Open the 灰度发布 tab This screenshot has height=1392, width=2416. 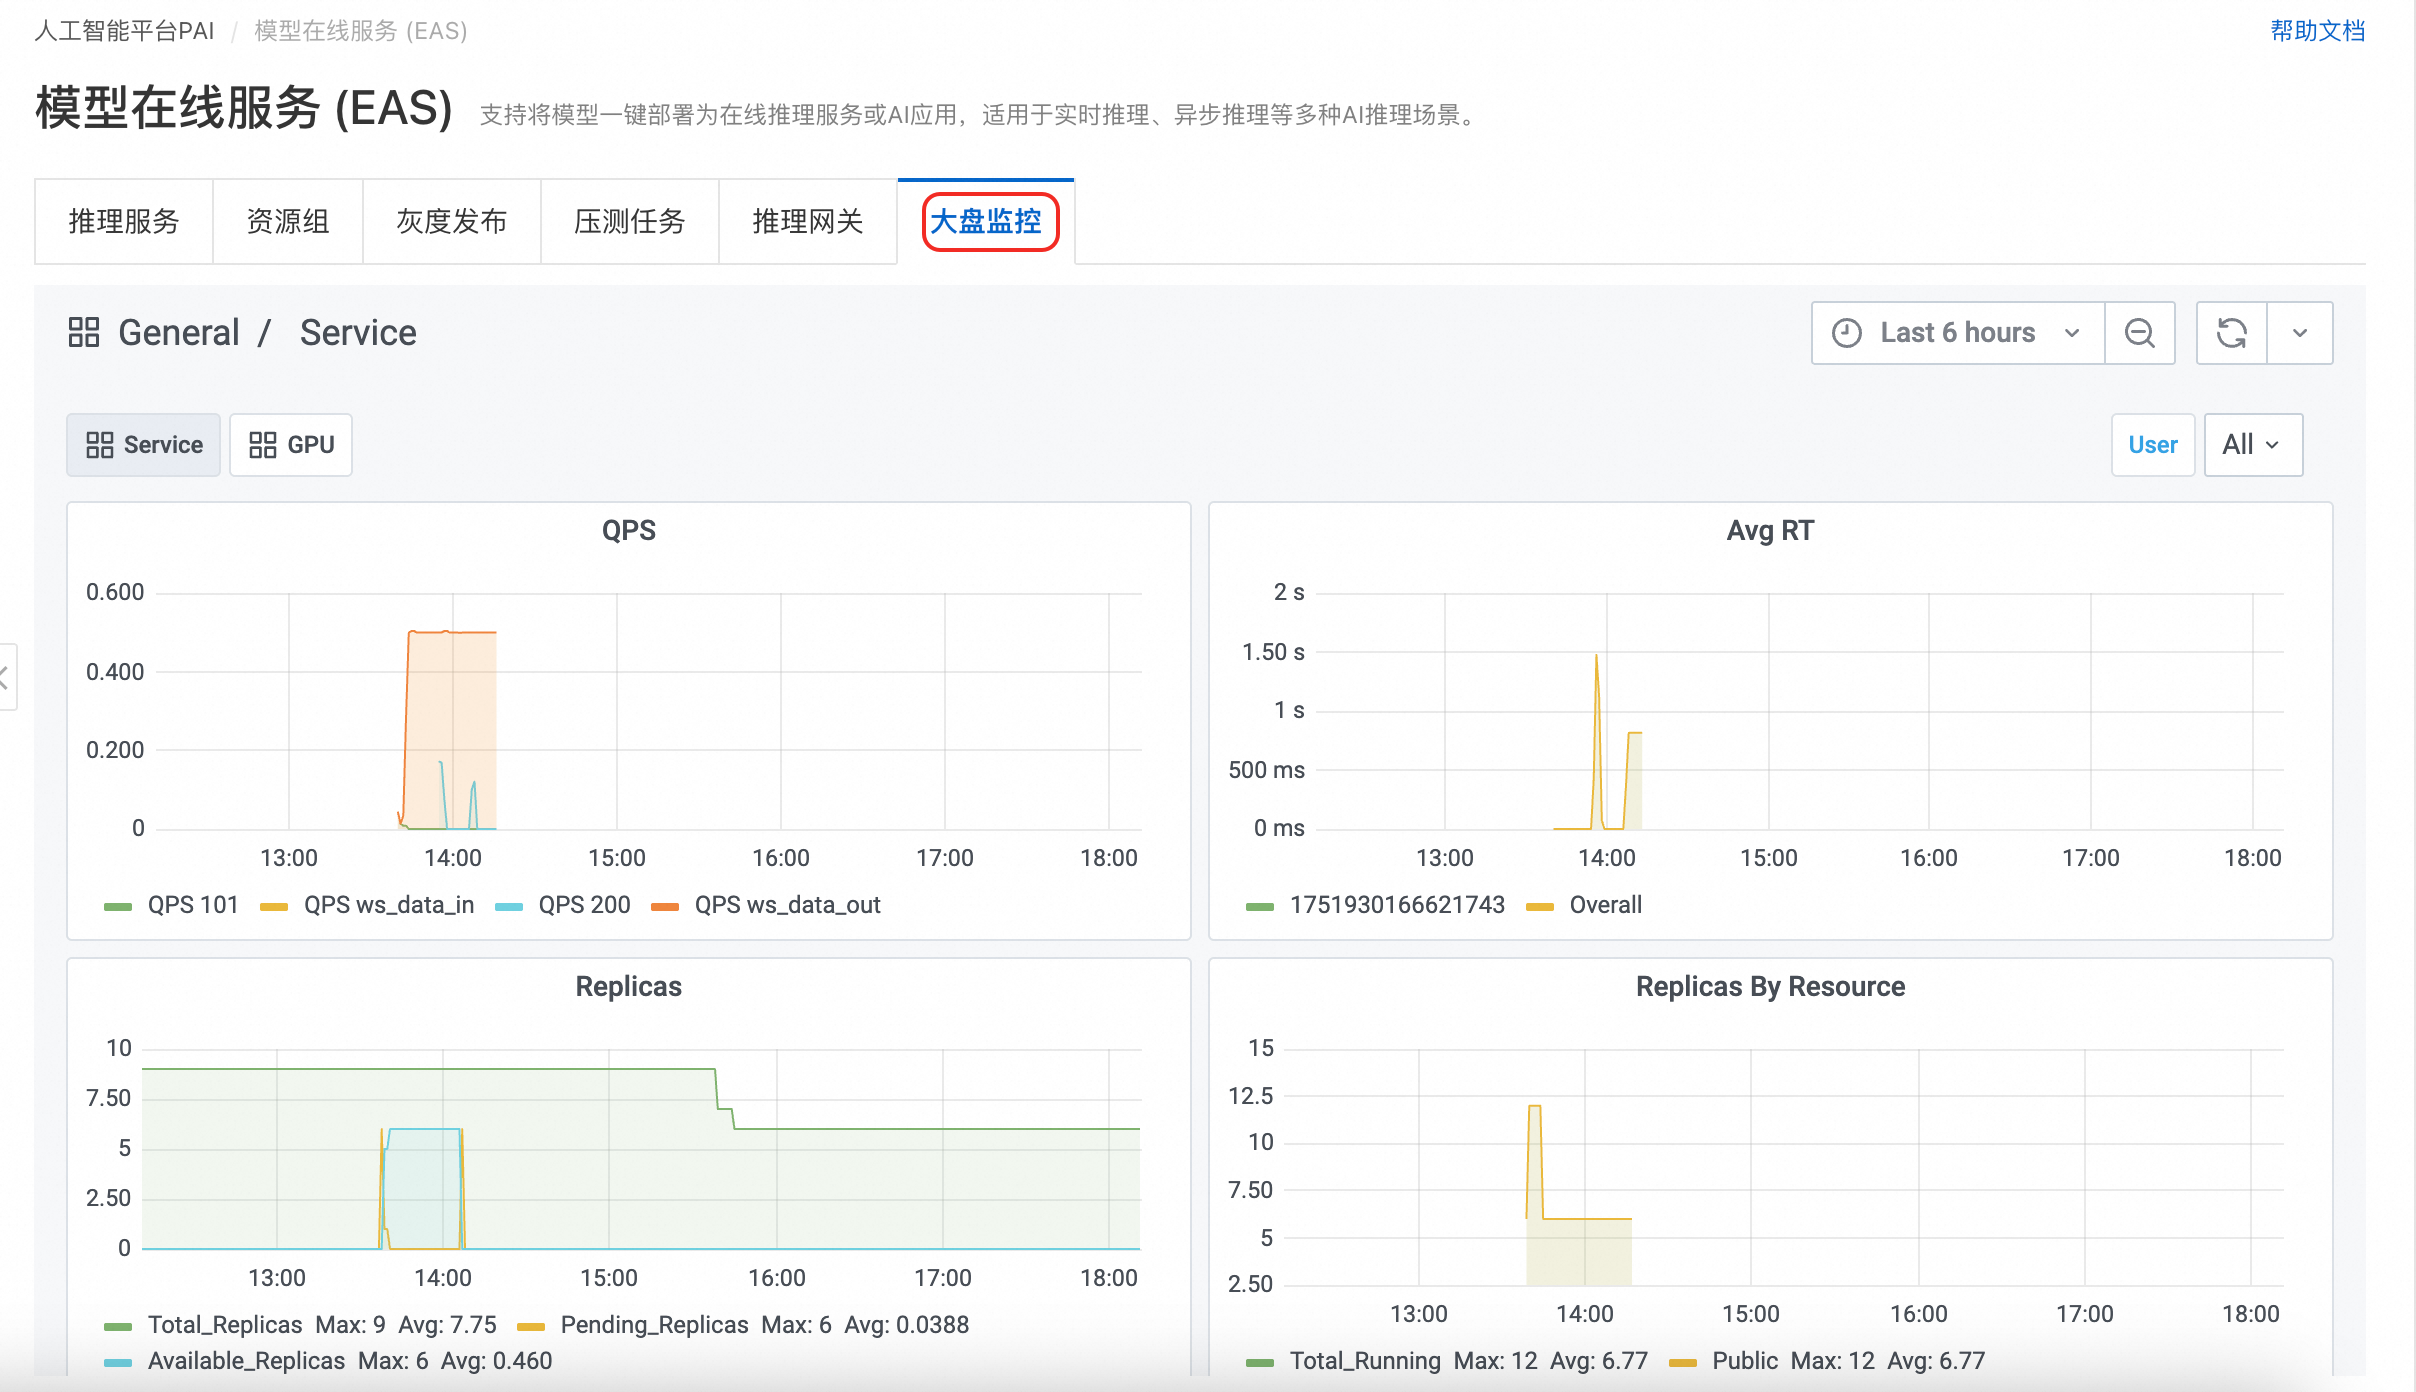pos(452,221)
